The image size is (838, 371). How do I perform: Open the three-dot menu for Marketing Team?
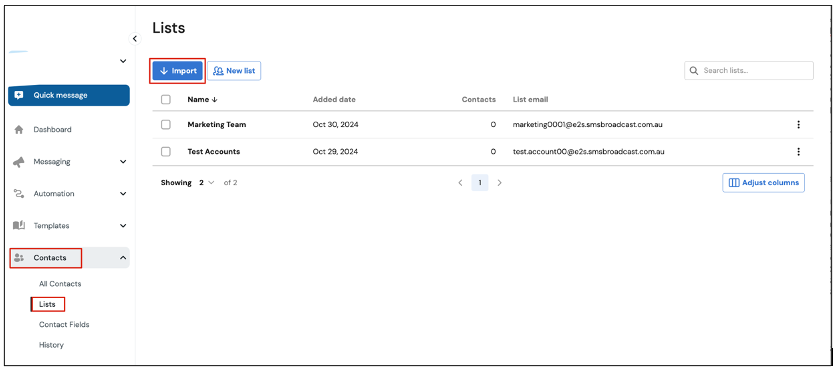pyautogui.click(x=798, y=125)
